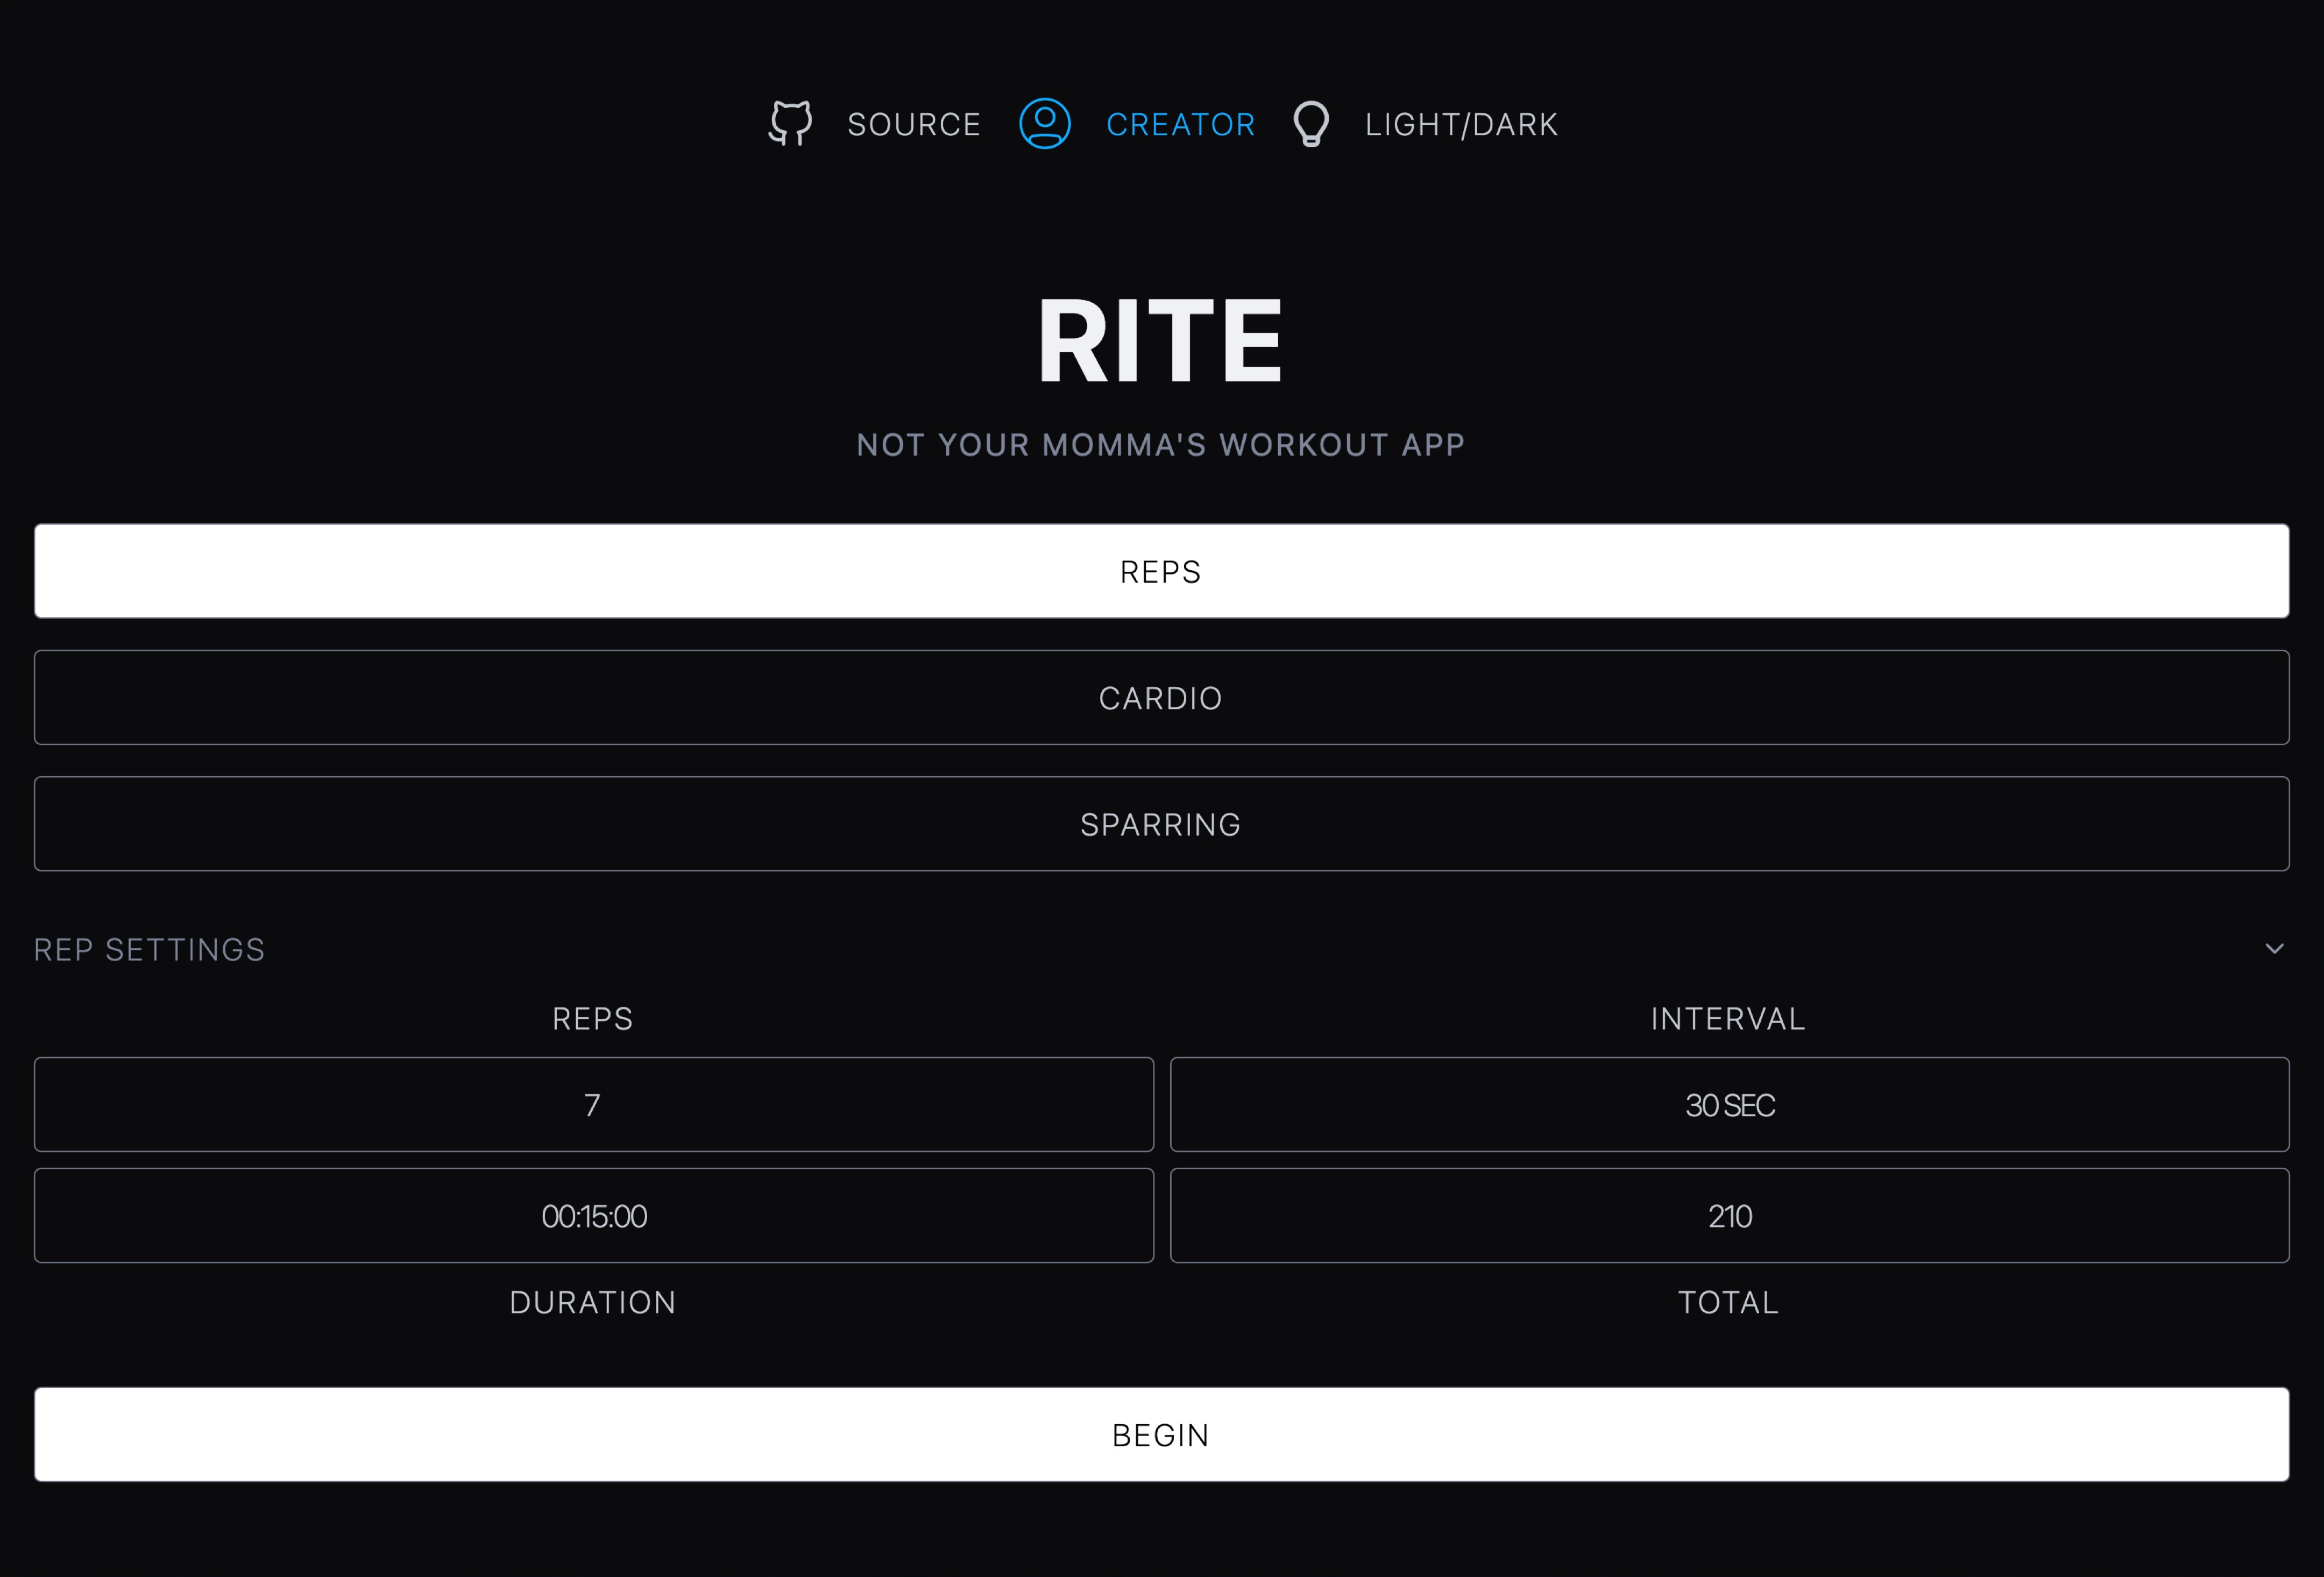The image size is (2324, 1577).
Task: Open the CREATOR link text
Action: (x=1180, y=125)
